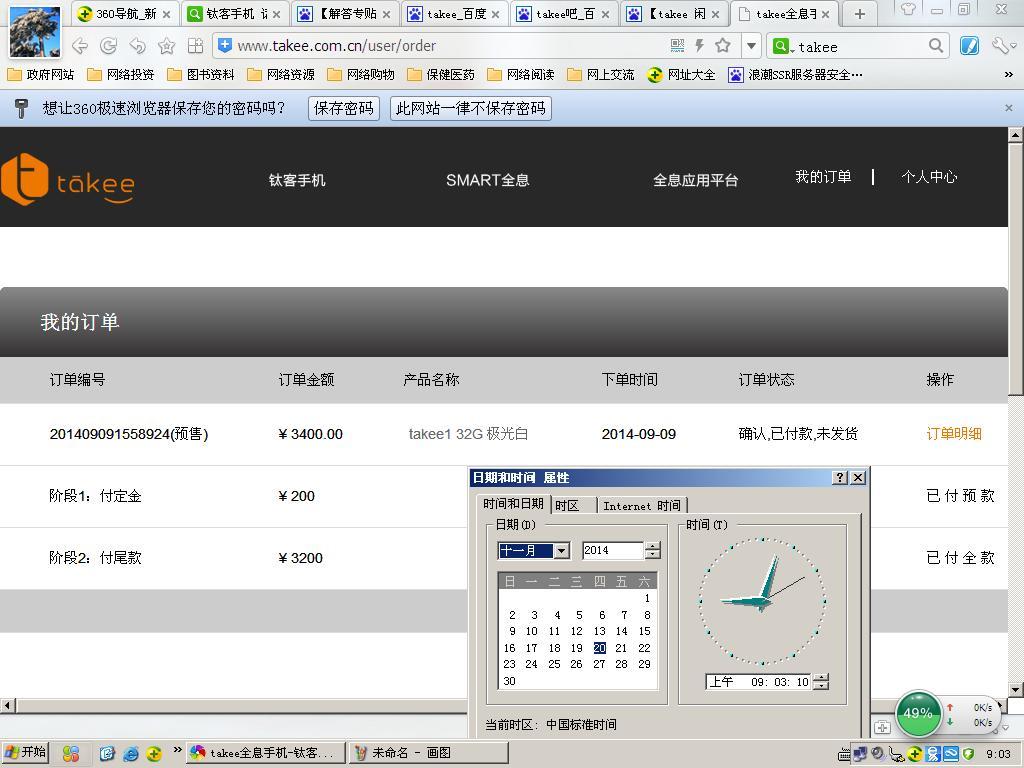Screen dimensions: 1024x768
Task: Select day 21 in the calendar
Action: tap(621, 648)
